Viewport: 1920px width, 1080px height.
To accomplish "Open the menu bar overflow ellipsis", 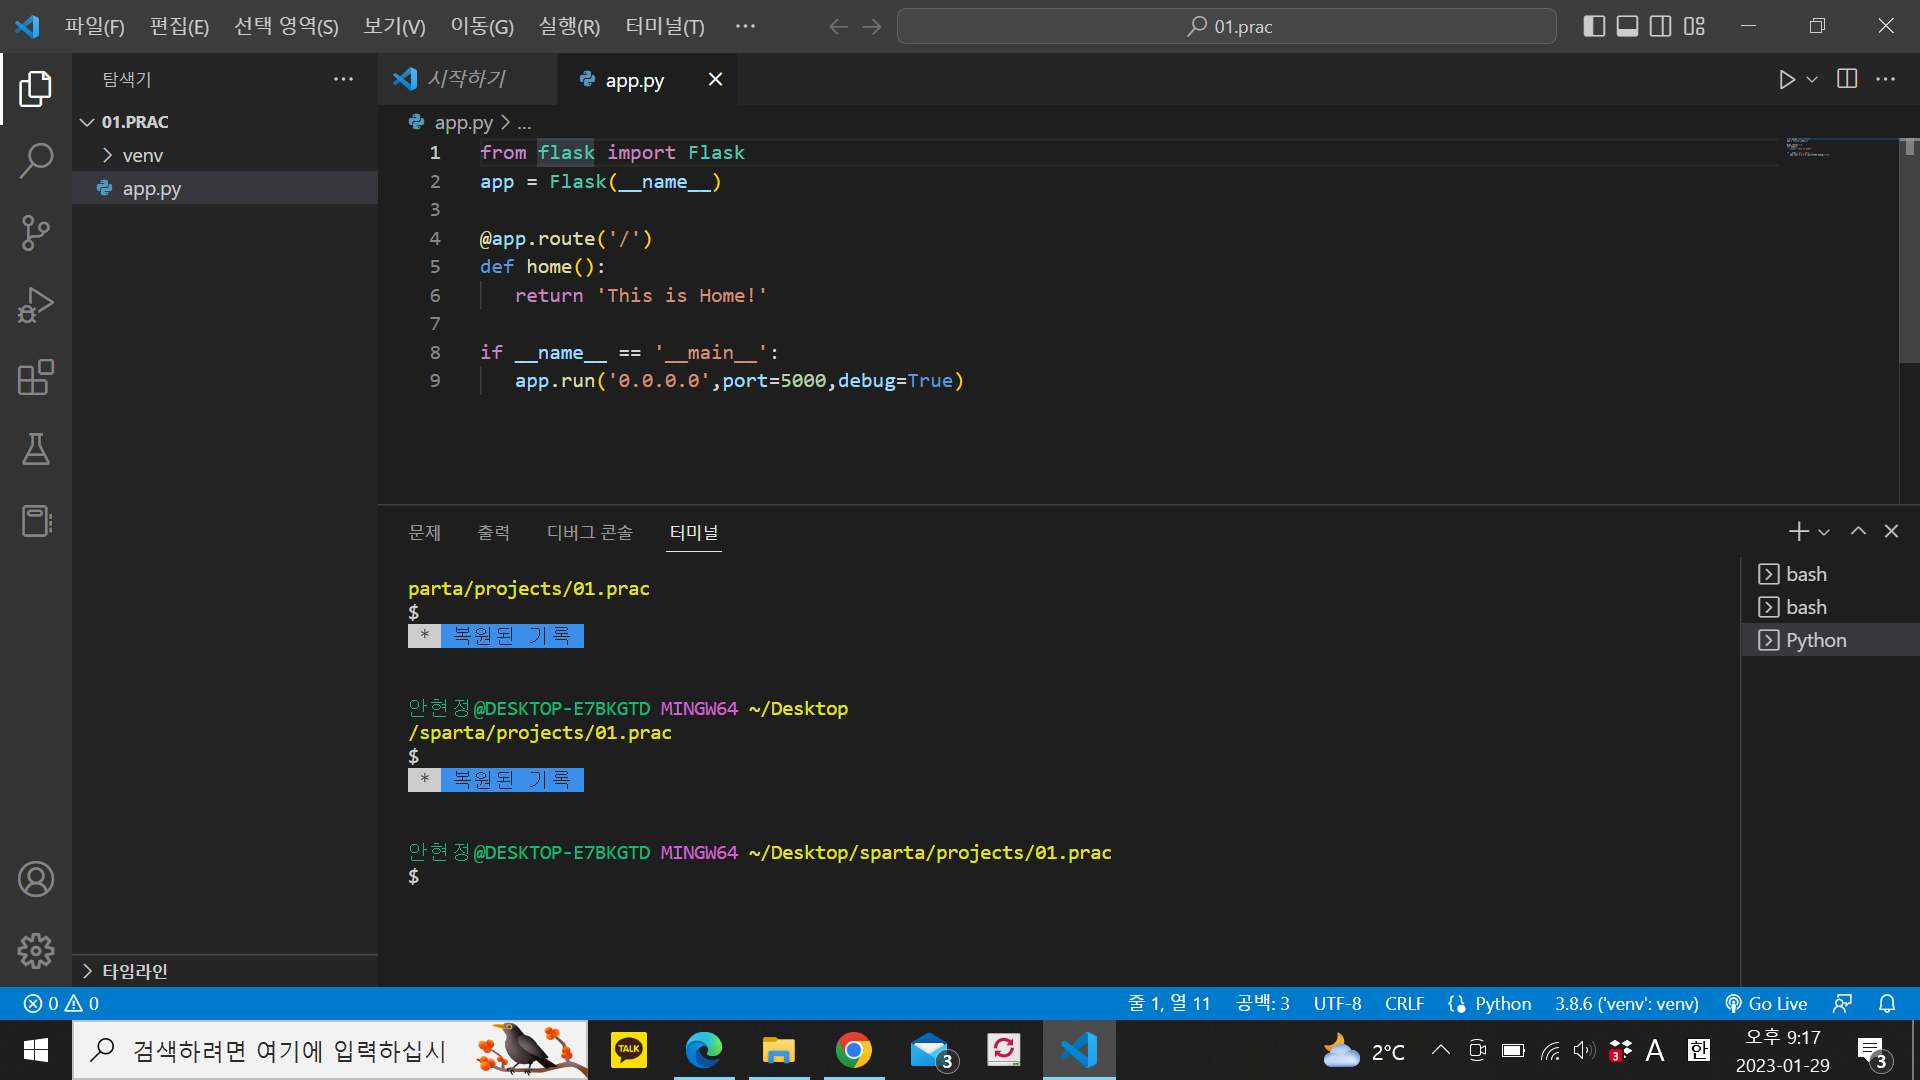I will [745, 26].
